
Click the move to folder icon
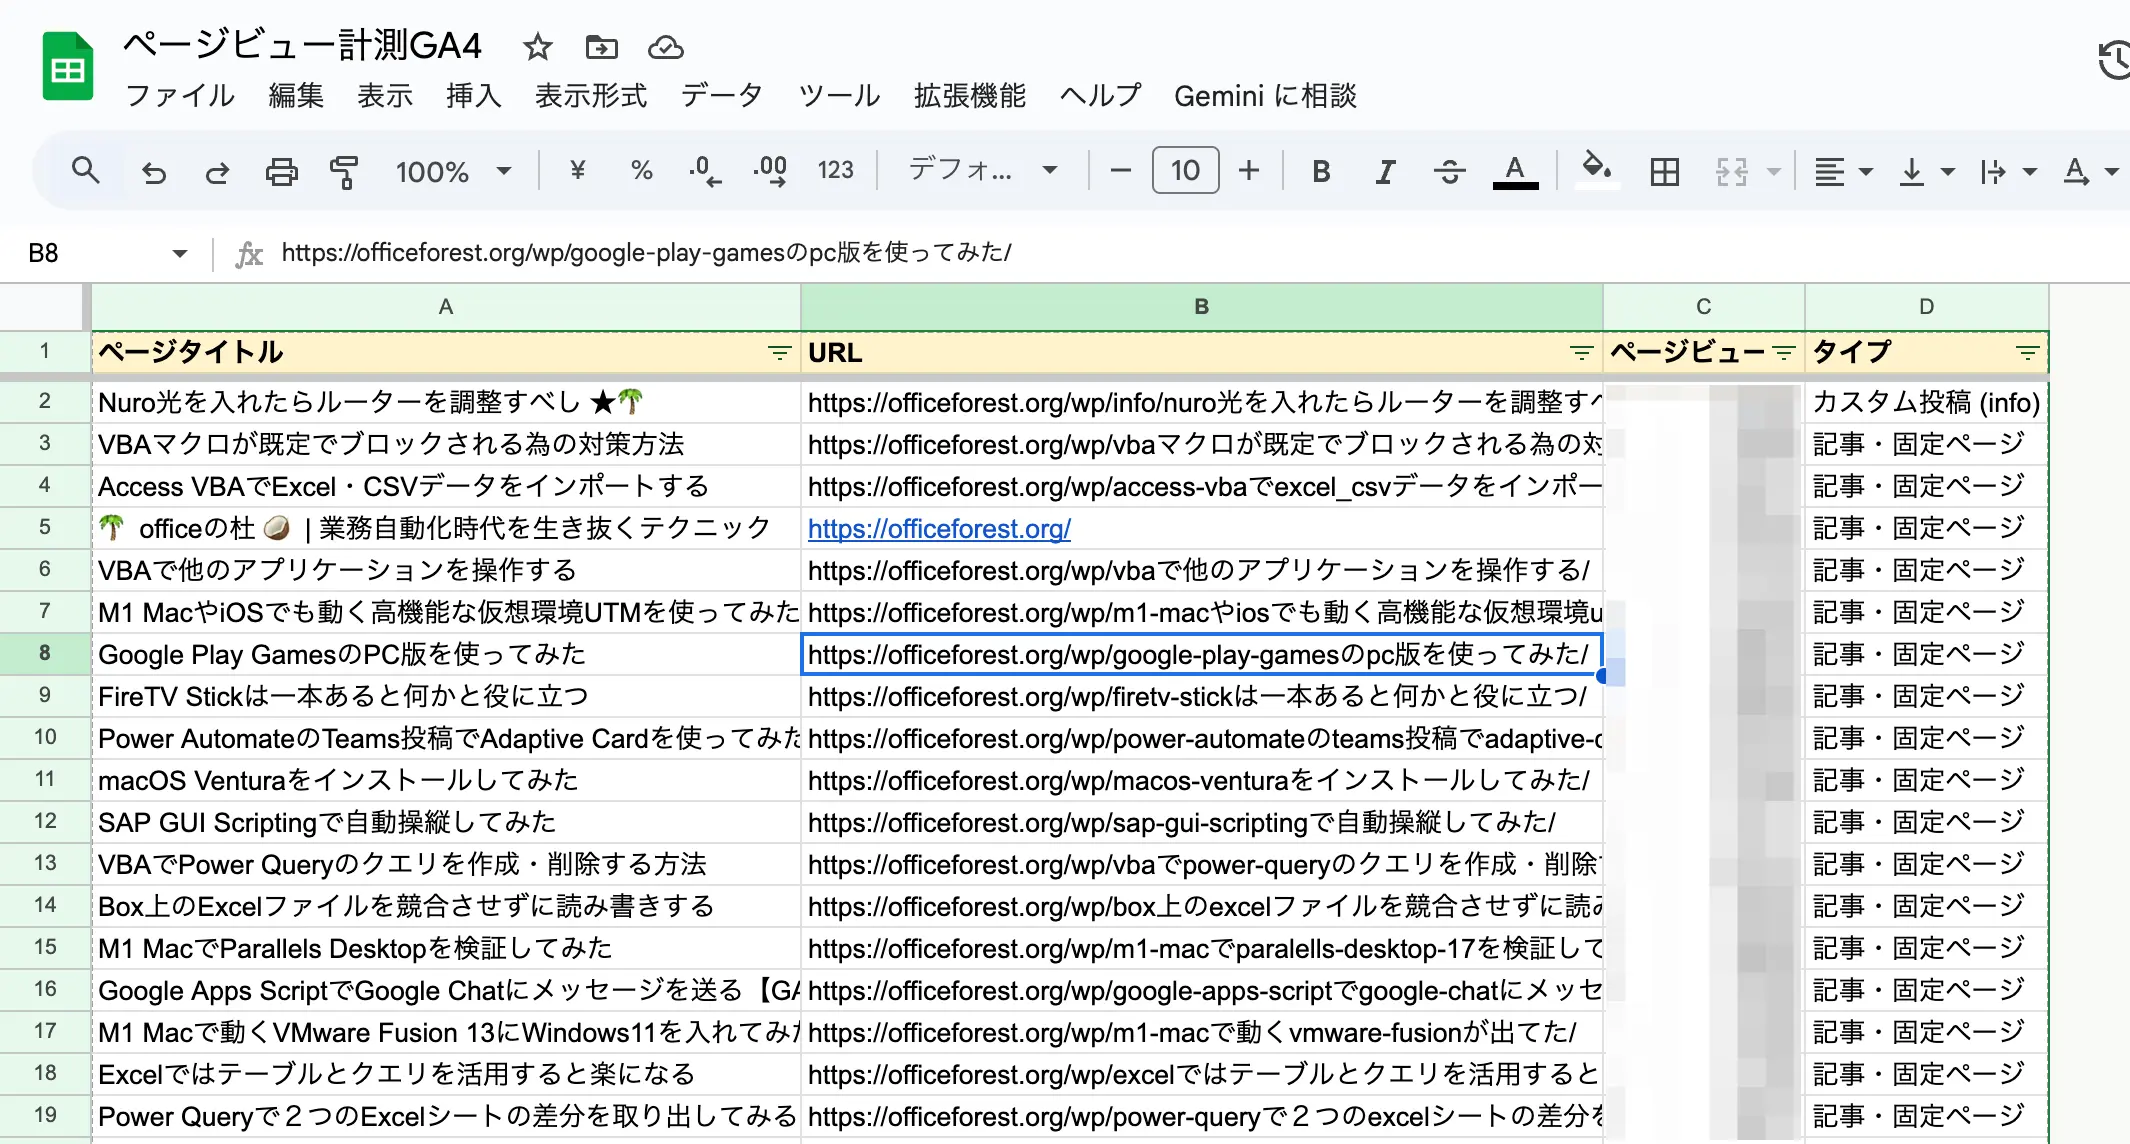(x=601, y=47)
